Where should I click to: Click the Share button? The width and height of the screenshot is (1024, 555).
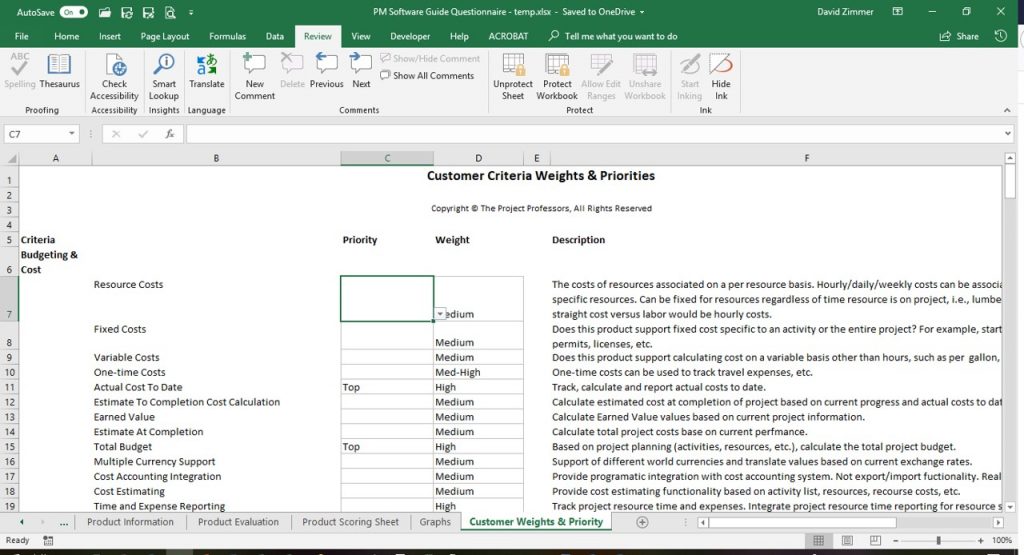[x=959, y=36]
